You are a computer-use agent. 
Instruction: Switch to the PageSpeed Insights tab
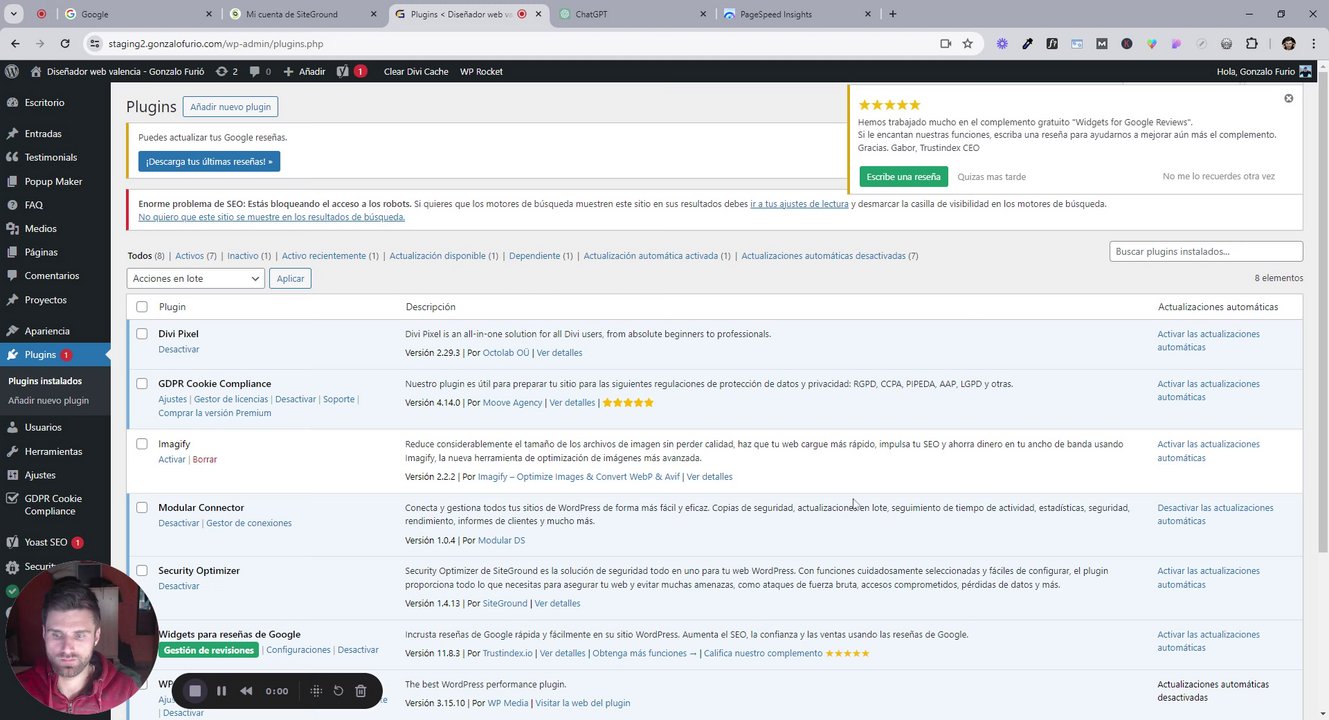click(798, 14)
